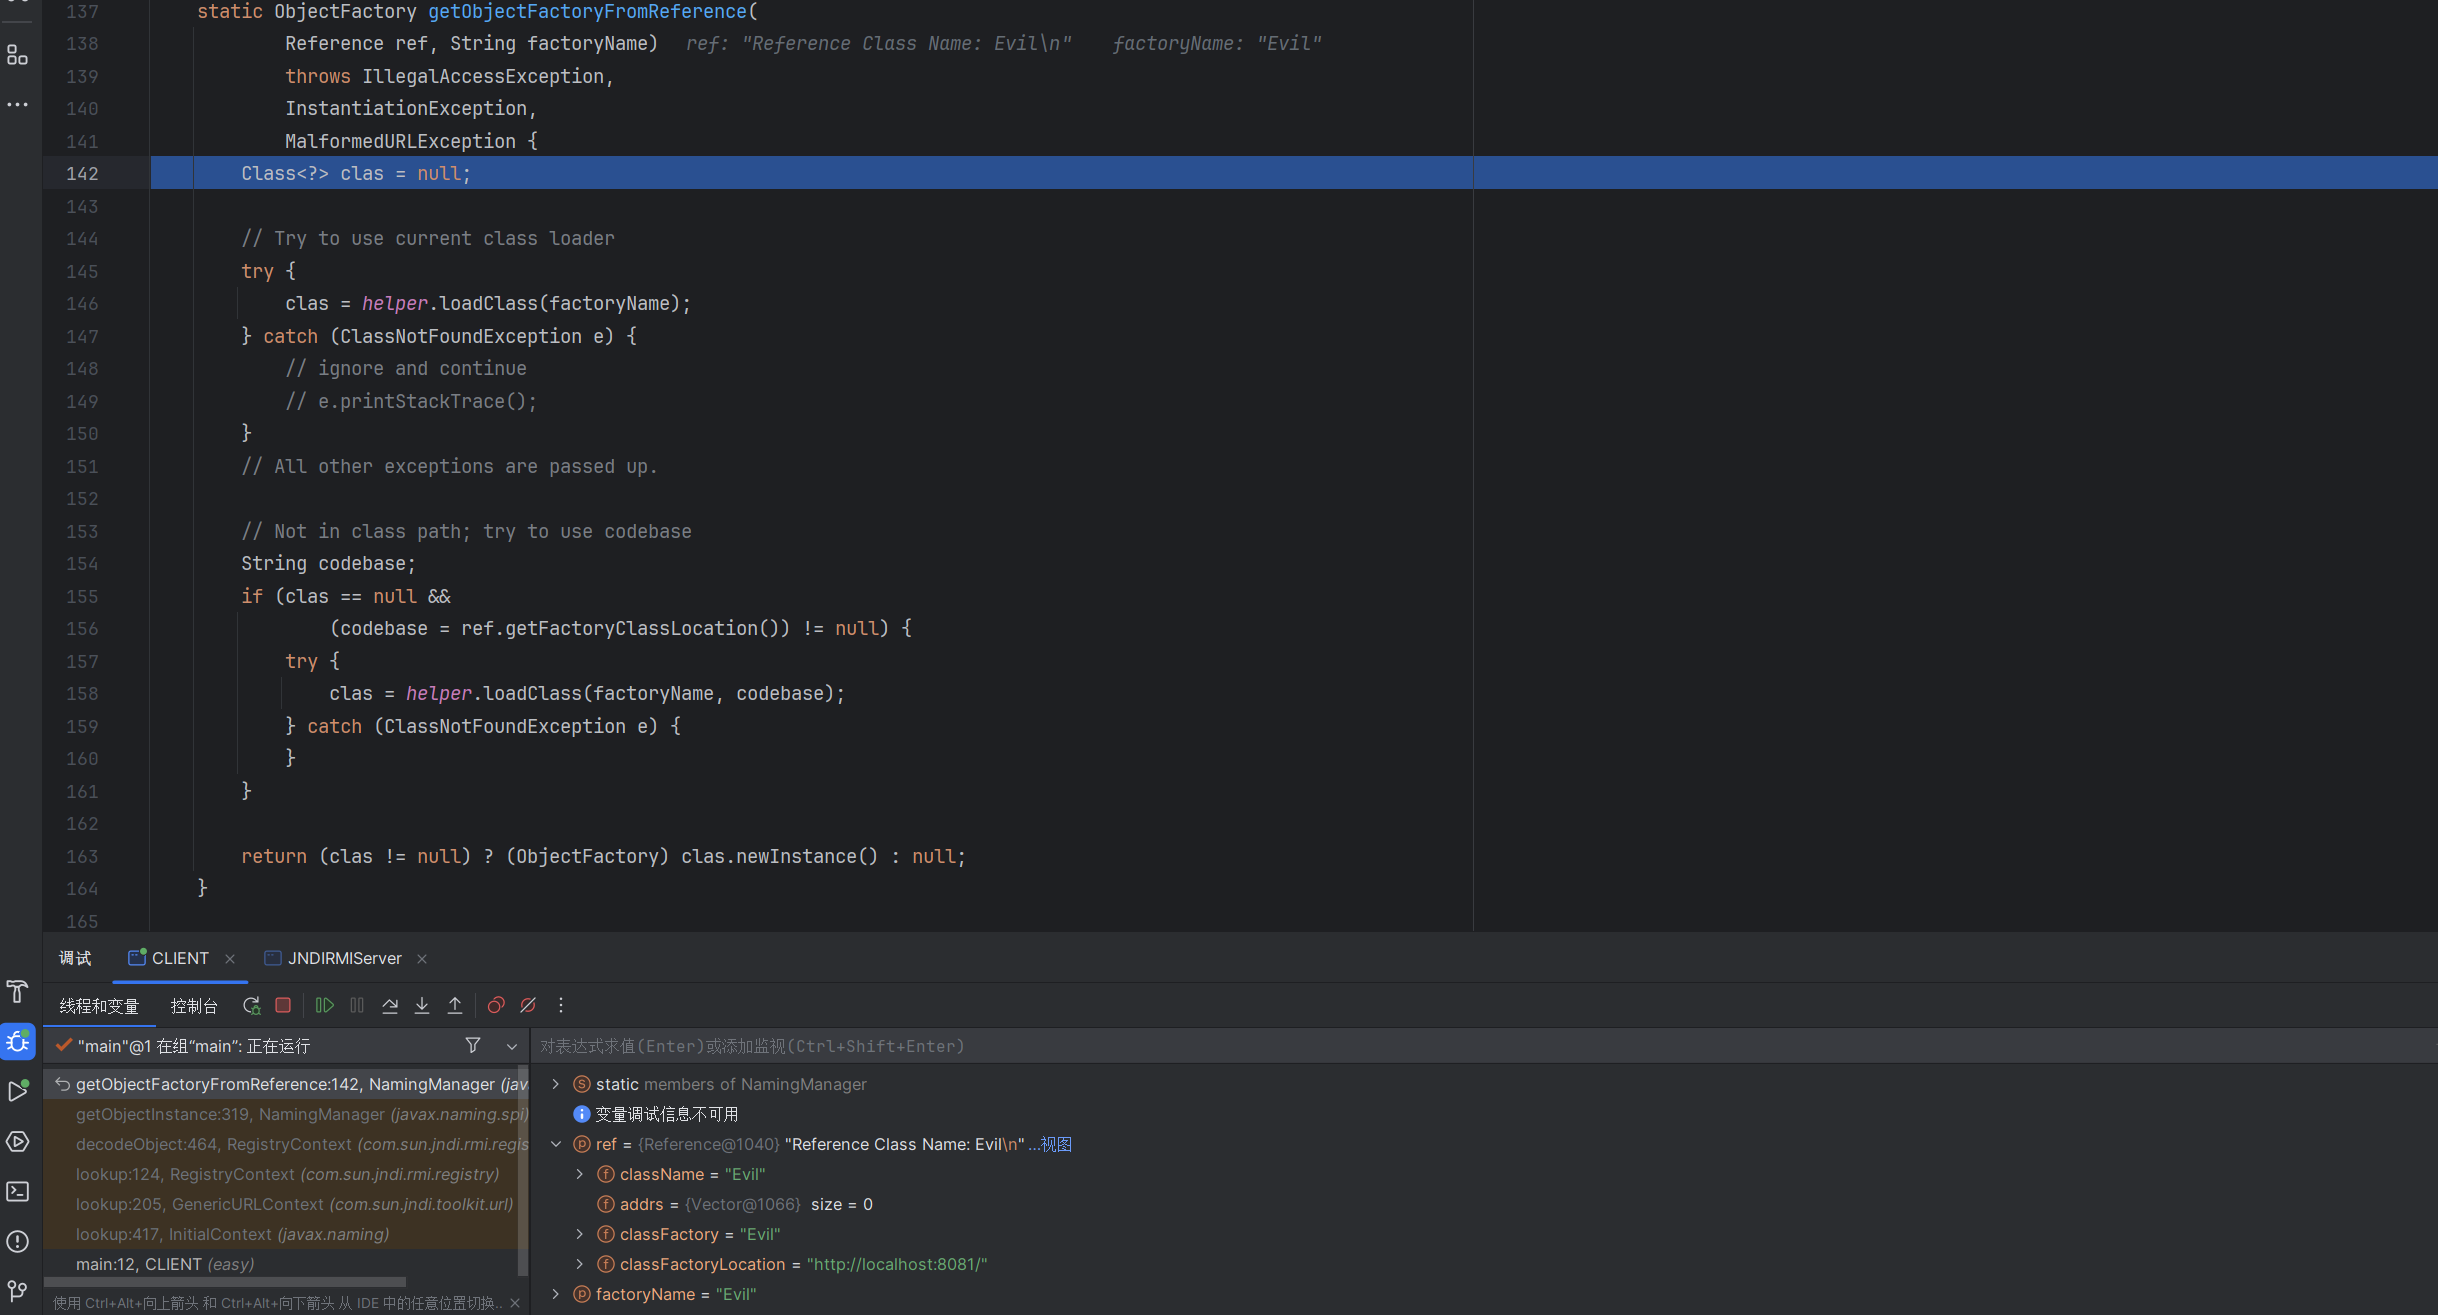Rerun the CLIENT debug session

point(251,1005)
